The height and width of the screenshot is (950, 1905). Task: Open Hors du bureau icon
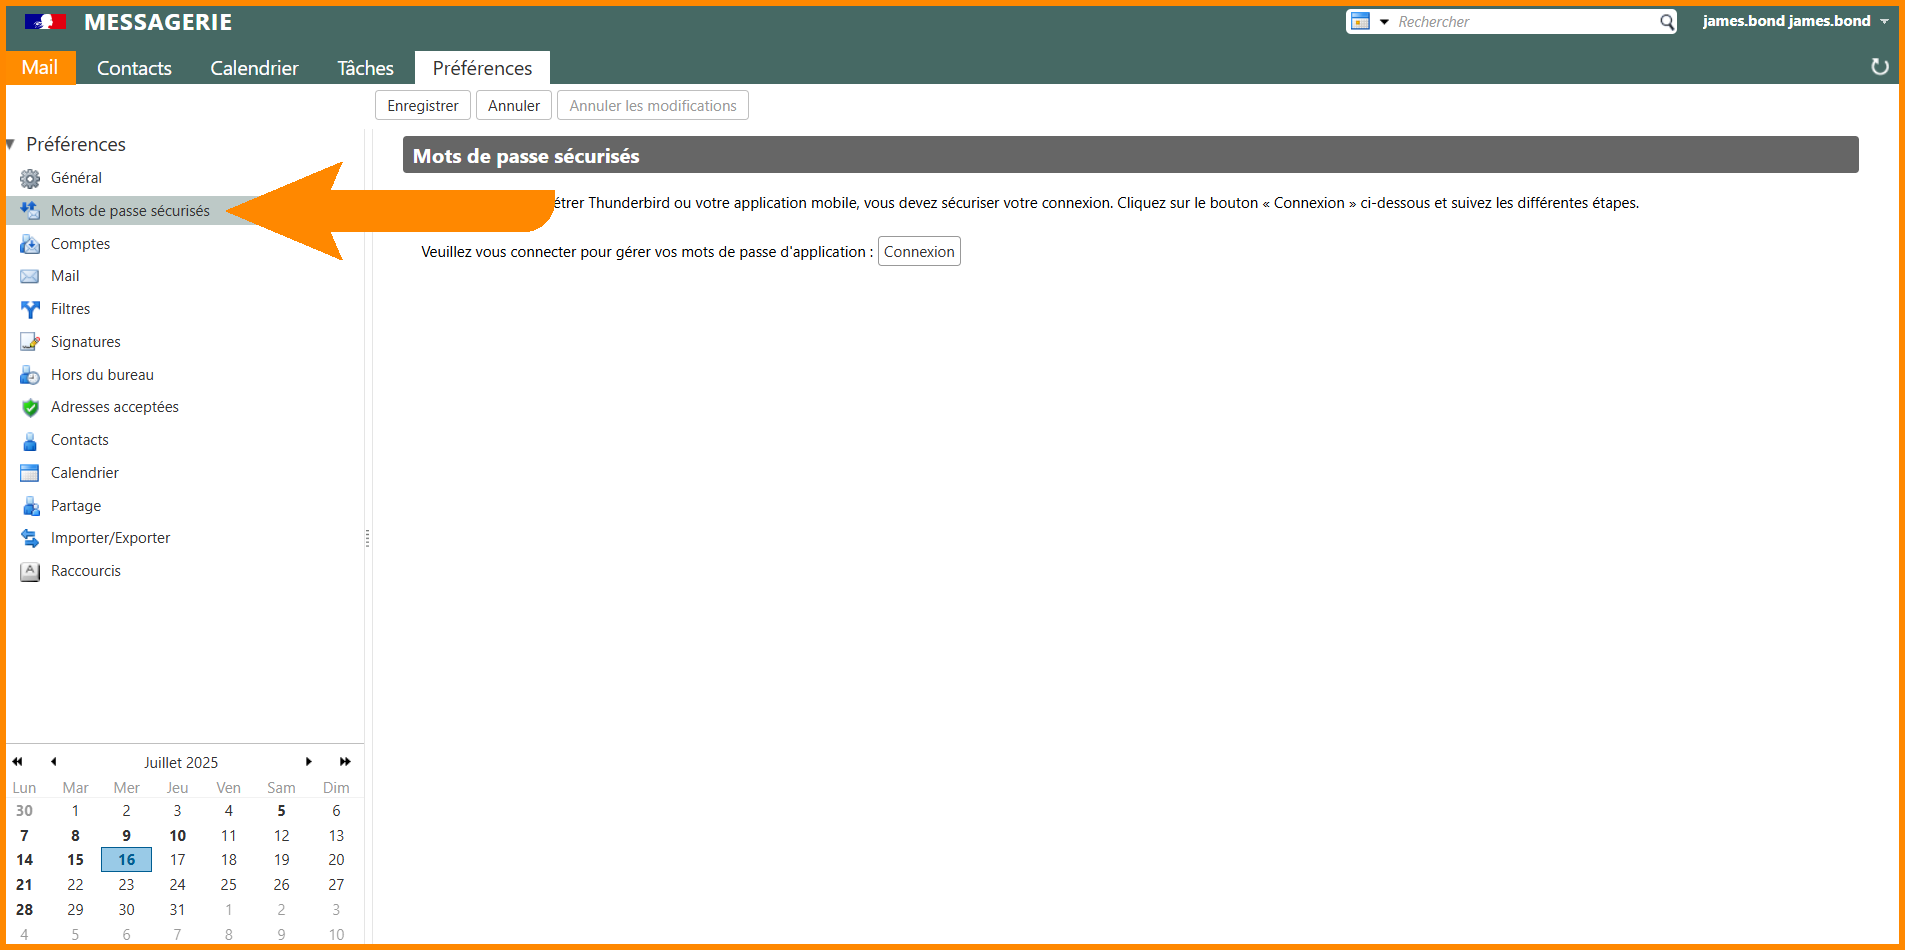click(30, 376)
